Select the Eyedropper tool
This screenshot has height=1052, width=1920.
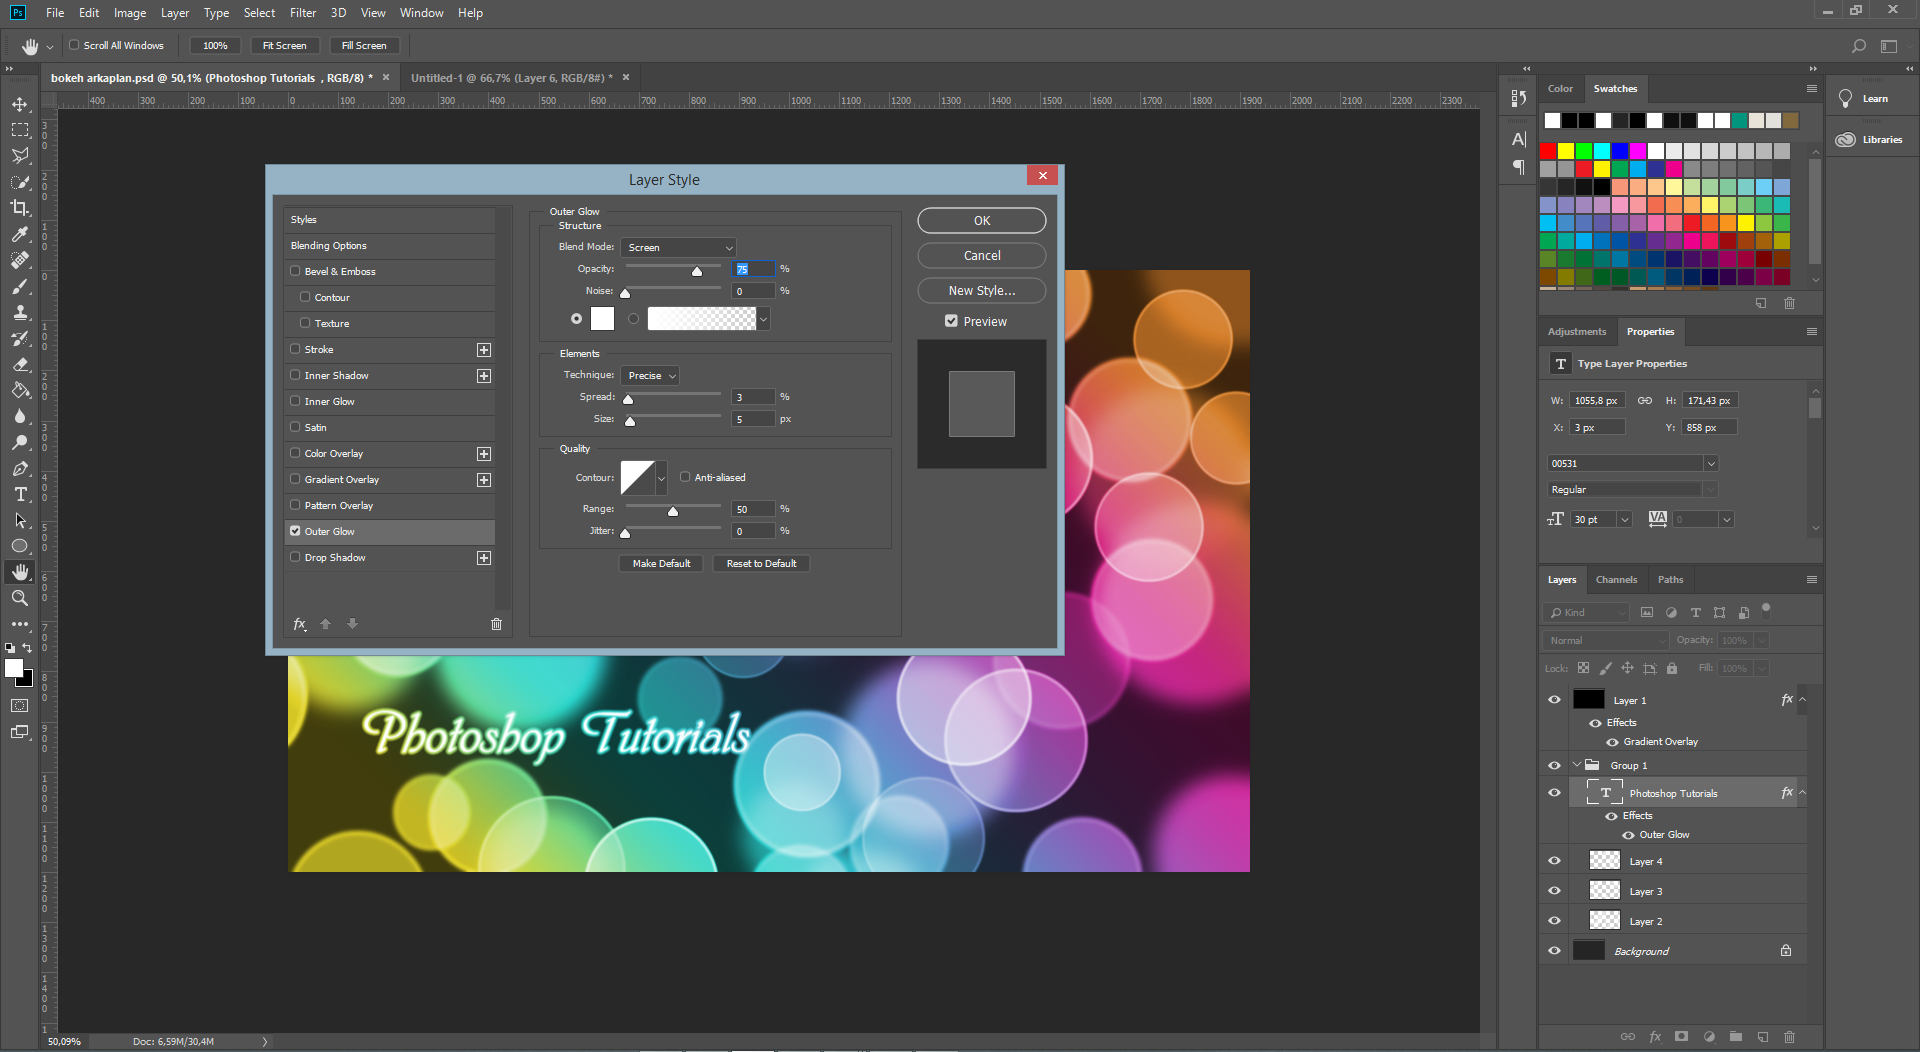[x=20, y=234]
